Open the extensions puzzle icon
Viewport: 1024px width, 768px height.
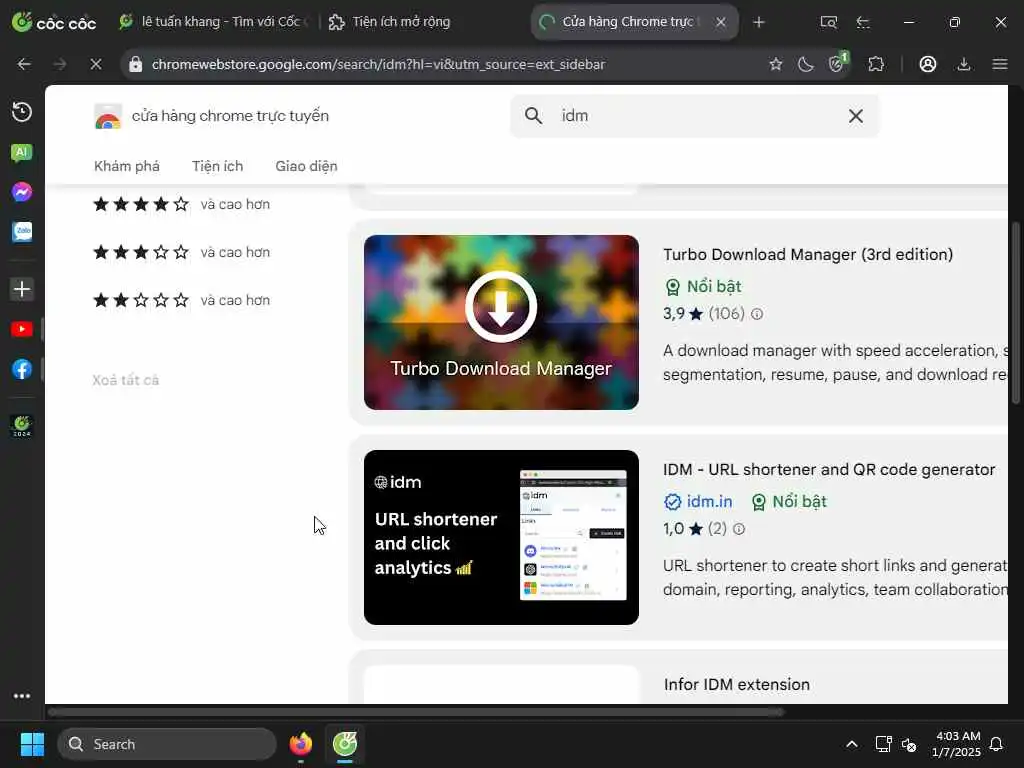(876, 64)
